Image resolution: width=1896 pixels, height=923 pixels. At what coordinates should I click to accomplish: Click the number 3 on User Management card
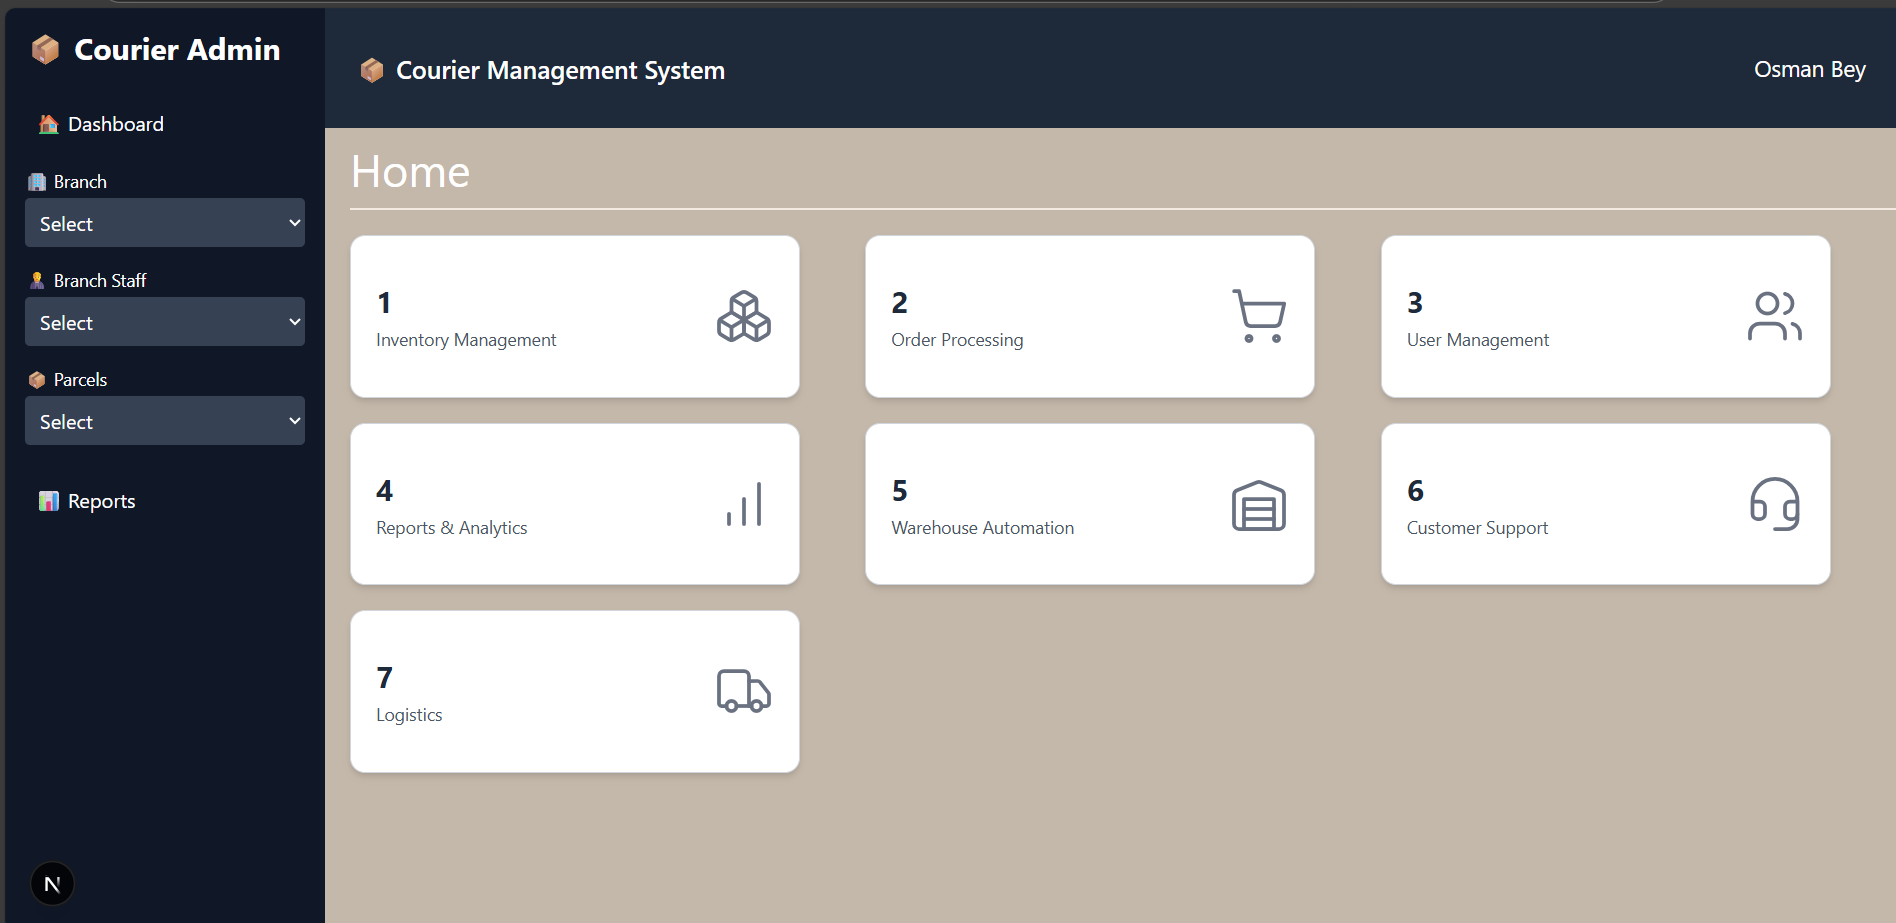tap(1415, 303)
